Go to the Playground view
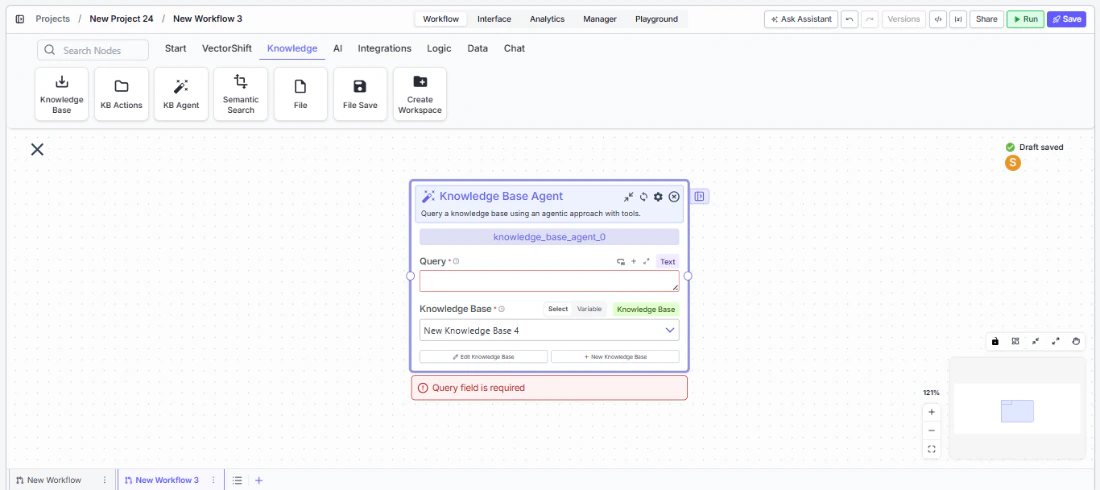 (x=657, y=19)
